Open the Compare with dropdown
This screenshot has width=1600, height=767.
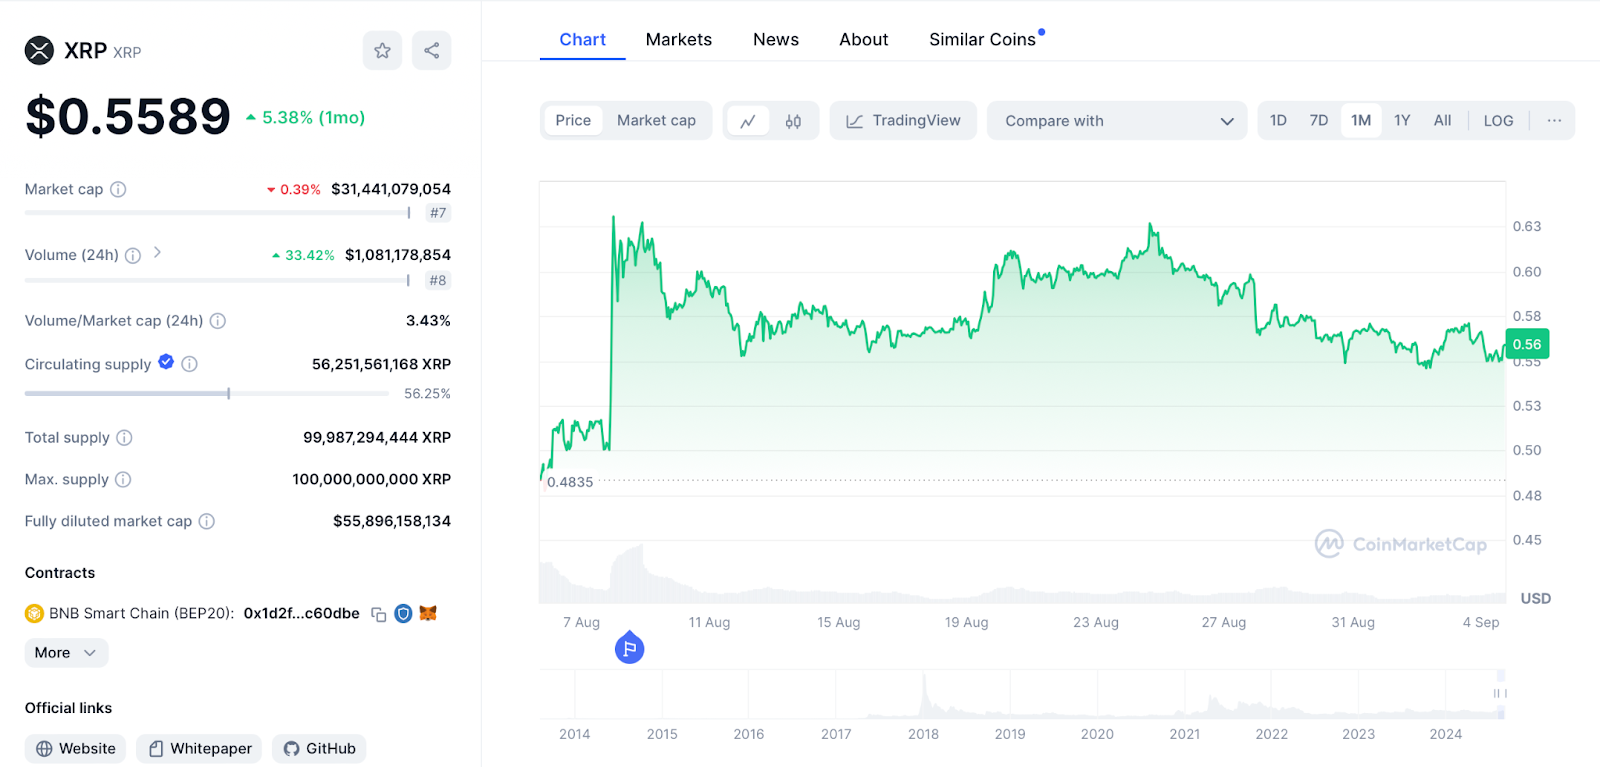(1117, 120)
